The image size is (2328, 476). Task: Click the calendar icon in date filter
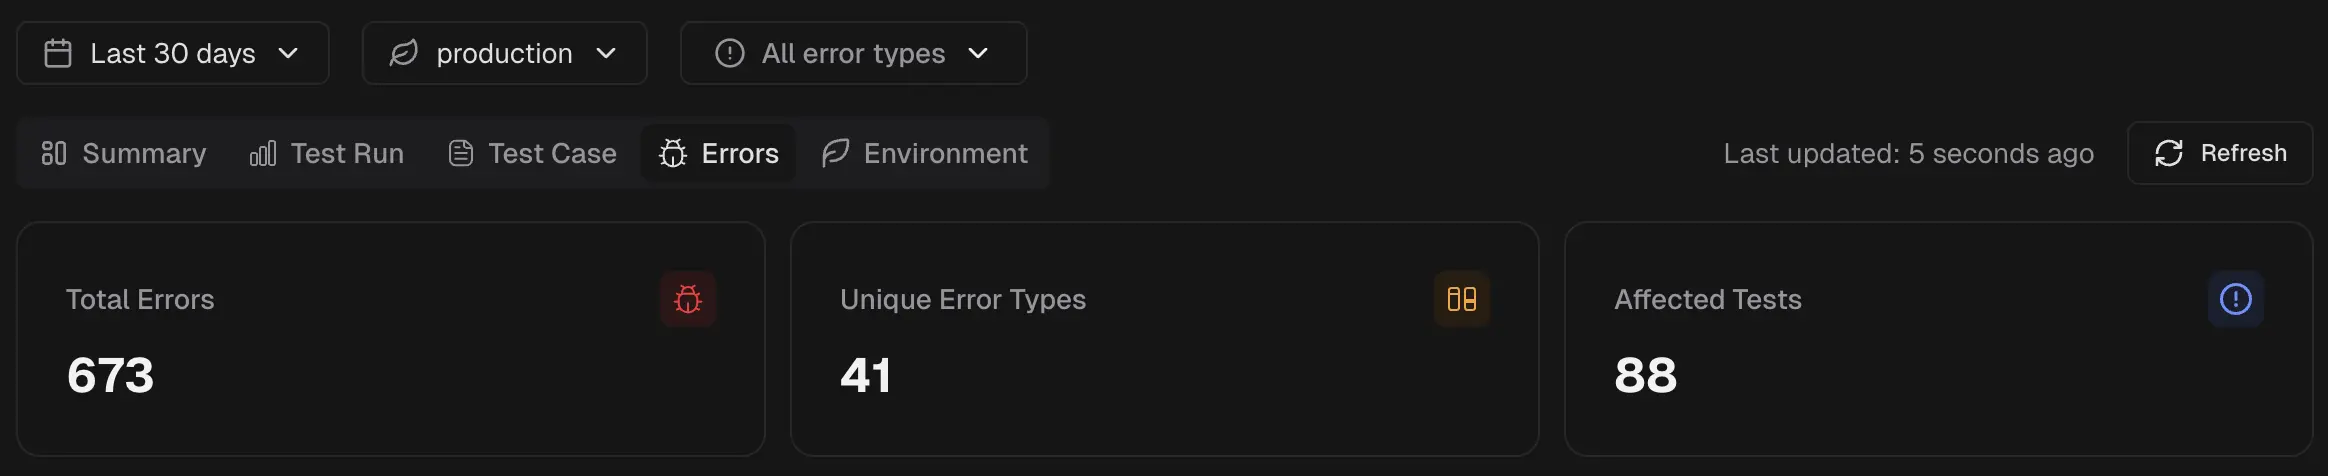pyautogui.click(x=58, y=53)
